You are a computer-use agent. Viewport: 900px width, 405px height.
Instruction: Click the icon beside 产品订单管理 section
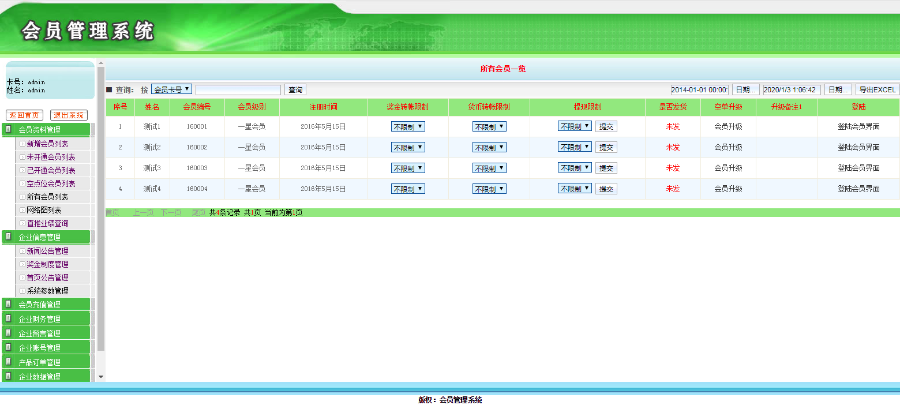tap(9, 361)
